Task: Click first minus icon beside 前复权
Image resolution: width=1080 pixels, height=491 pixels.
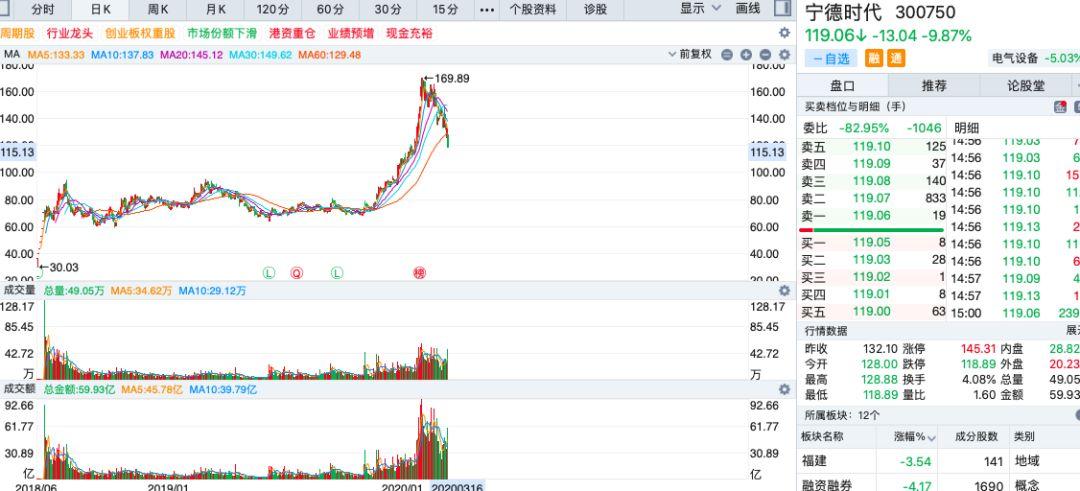Action: coord(727,54)
